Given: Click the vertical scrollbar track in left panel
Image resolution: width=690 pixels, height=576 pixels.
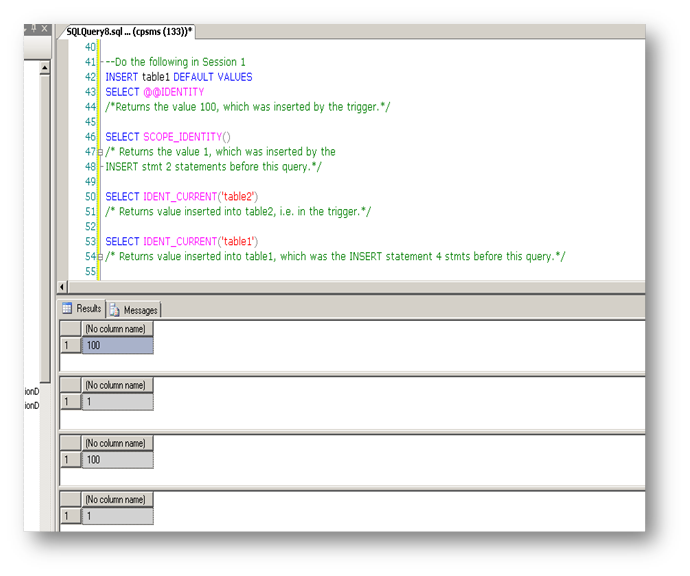Looking at the screenshot, I should [44, 227].
